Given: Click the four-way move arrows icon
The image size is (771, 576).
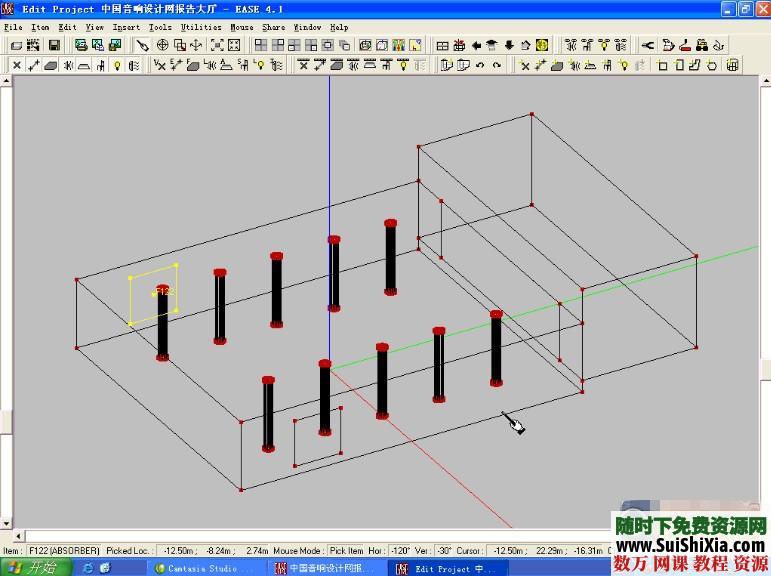Looking at the screenshot, I should tap(196, 45).
